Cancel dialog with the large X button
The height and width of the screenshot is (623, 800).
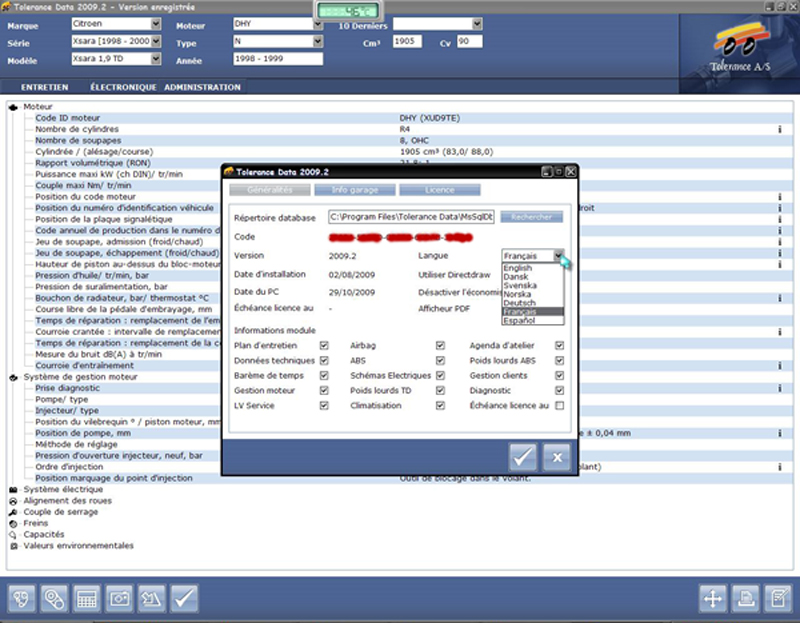click(556, 457)
